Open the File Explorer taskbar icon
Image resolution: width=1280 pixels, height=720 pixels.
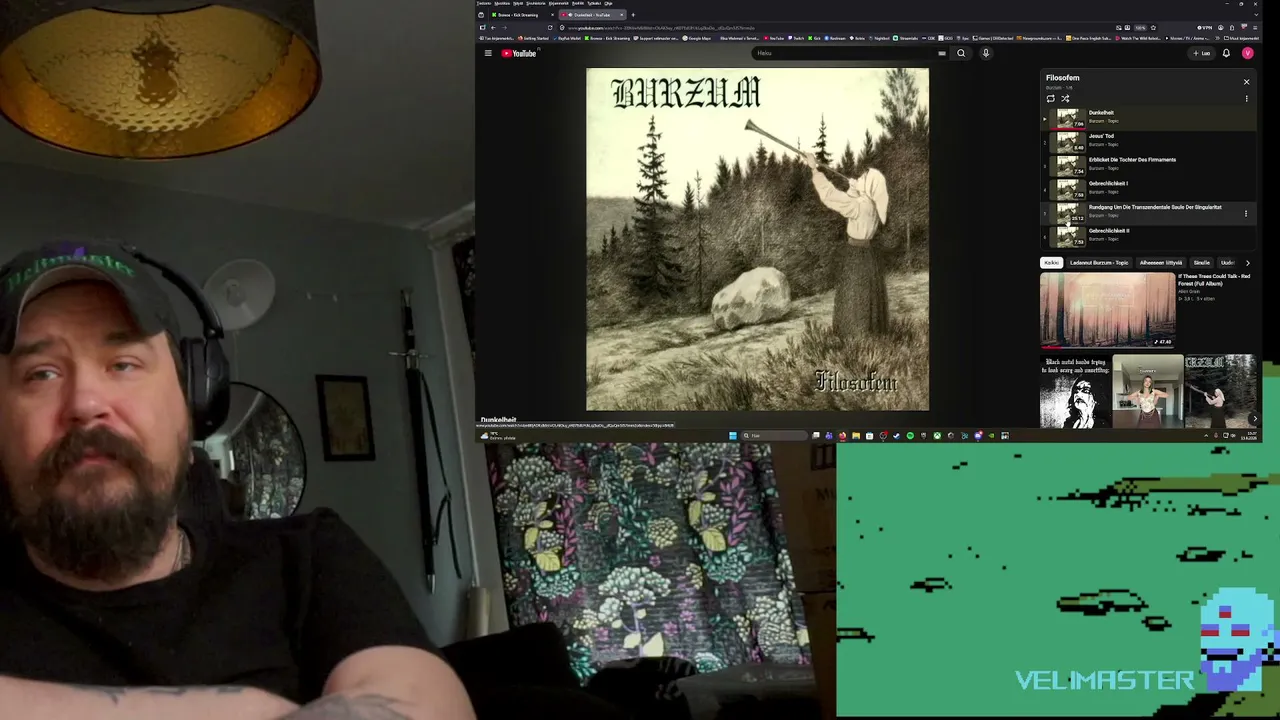[855, 436]
